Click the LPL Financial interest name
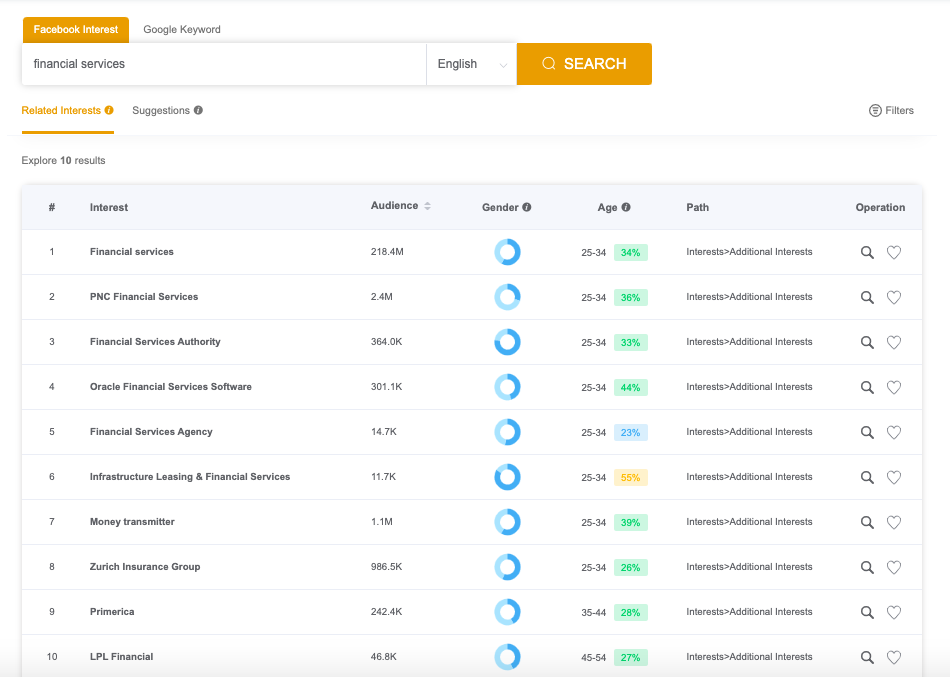This screenshot has height=677, width=950. click(x=121, y=656)
